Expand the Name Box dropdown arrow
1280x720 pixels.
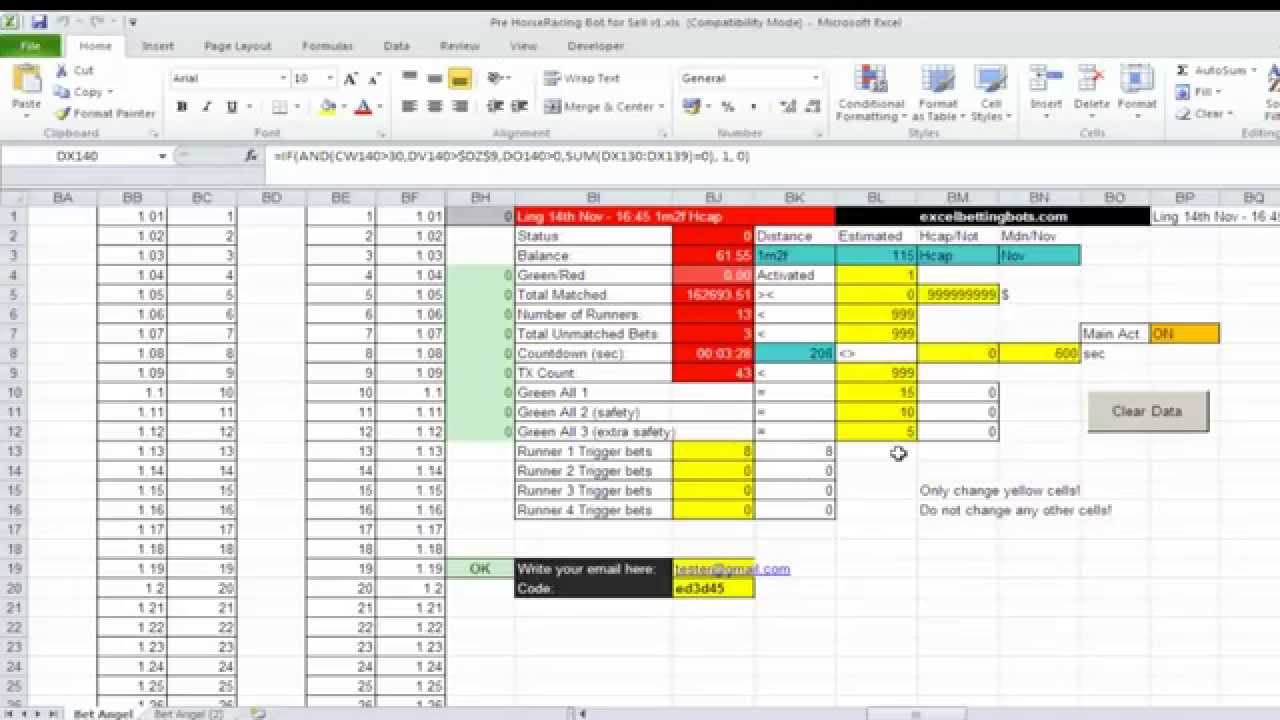click(x=162, y=156)
